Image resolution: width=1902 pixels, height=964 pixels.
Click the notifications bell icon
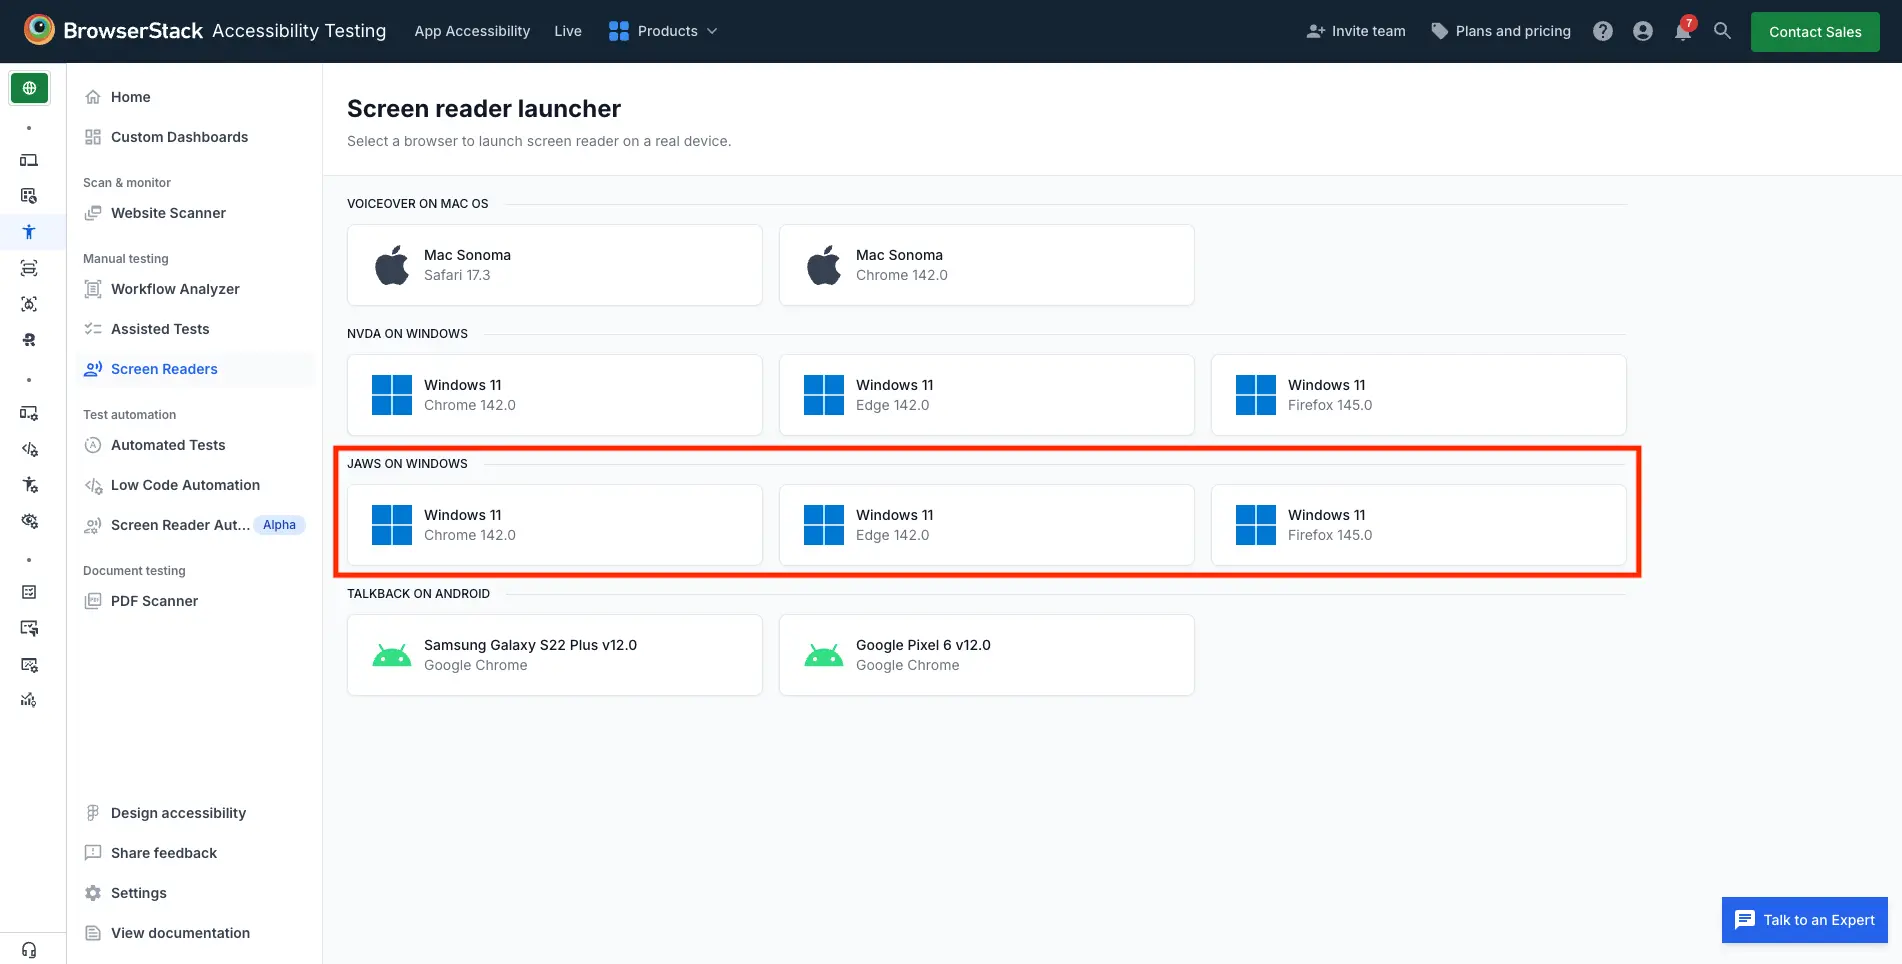(1682, 32)
